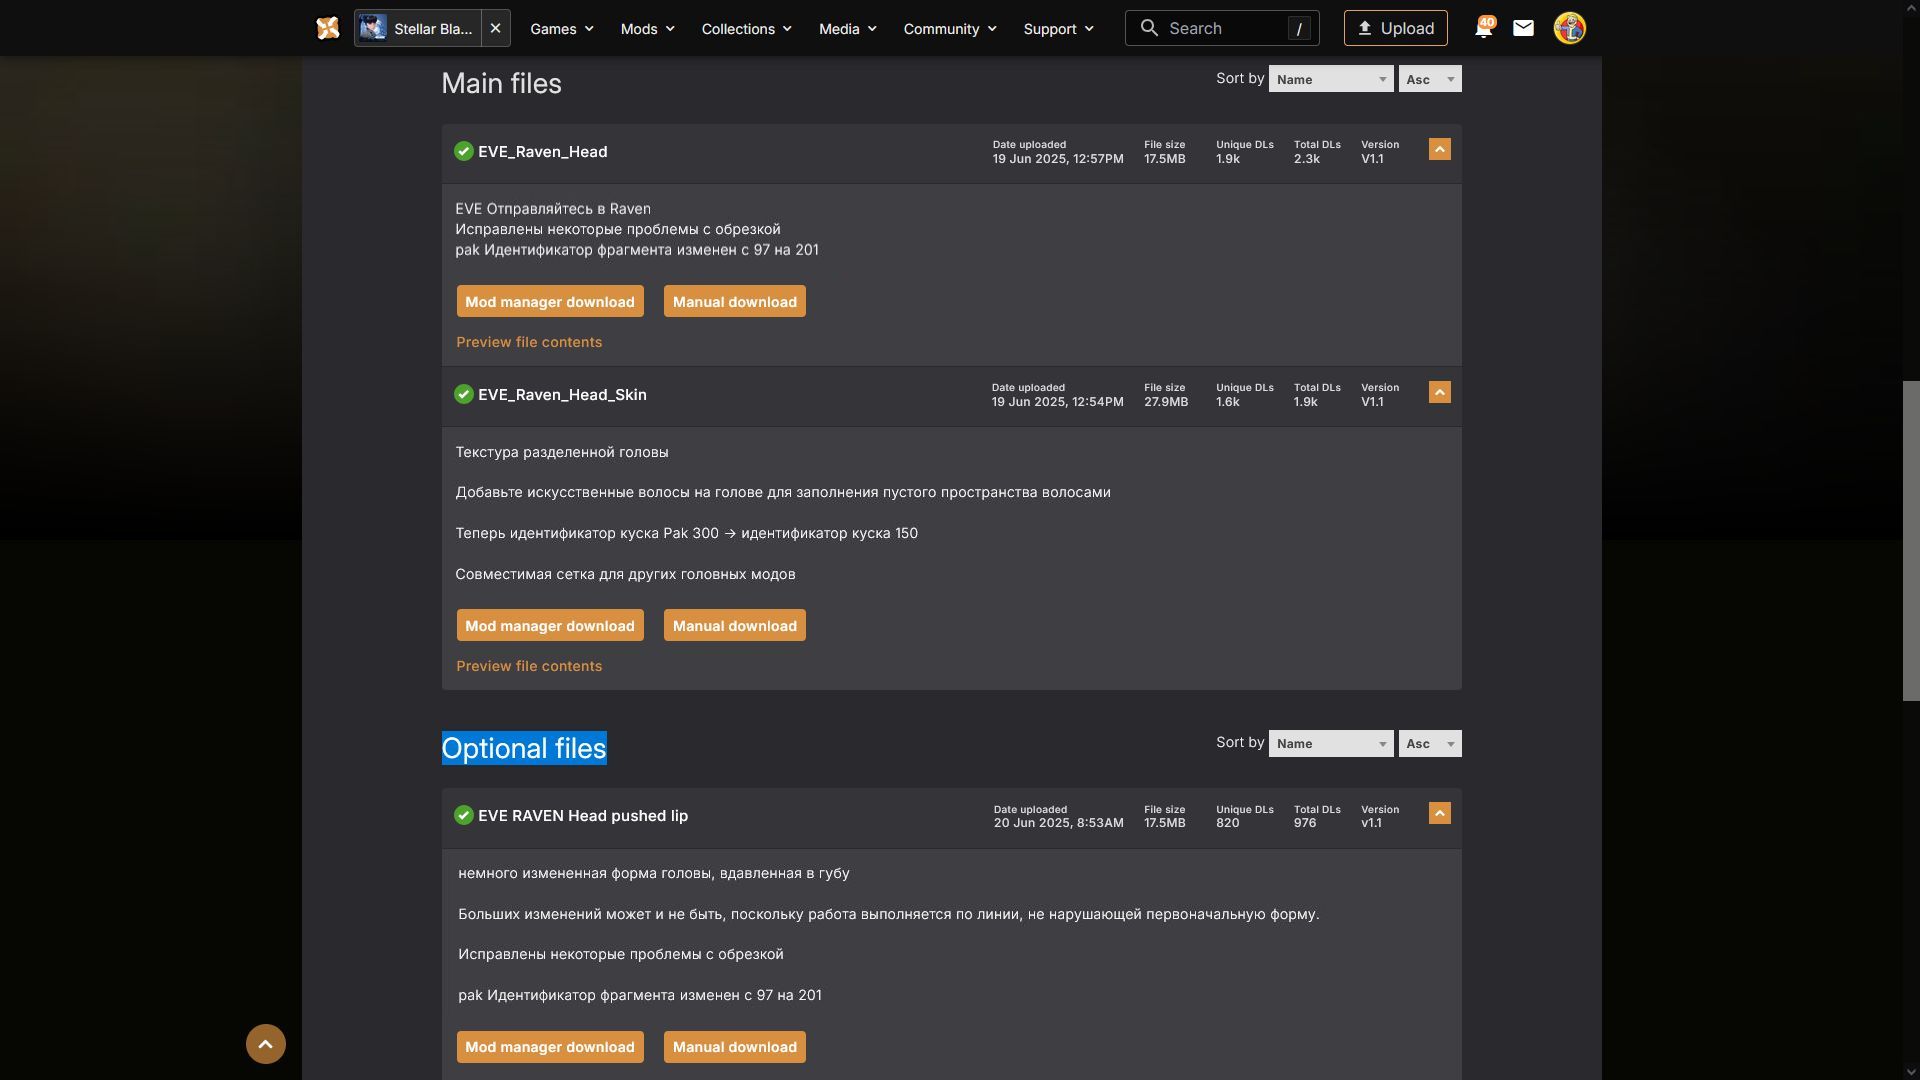Viewport: 1920px width, 1080px height.
Task: Click Mod manager download for EVE_Raven_Head_Skin
Action: click(550, 625)
